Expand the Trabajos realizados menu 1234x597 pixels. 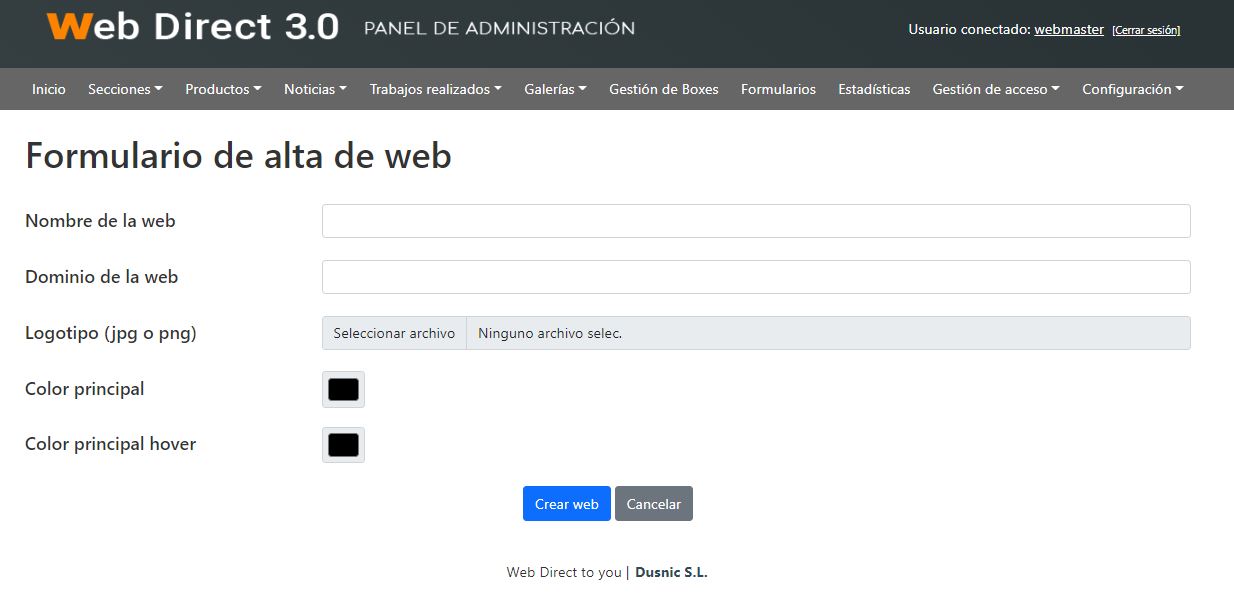(x=435, y=89)
